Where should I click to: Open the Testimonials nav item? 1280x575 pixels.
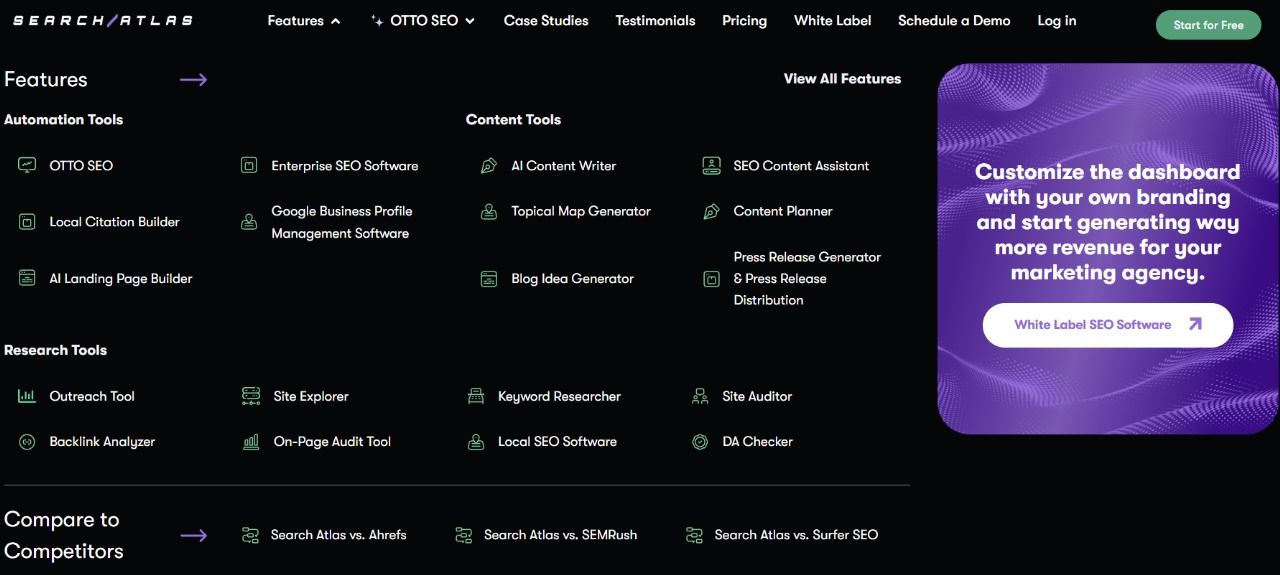(x=655, y=20)
